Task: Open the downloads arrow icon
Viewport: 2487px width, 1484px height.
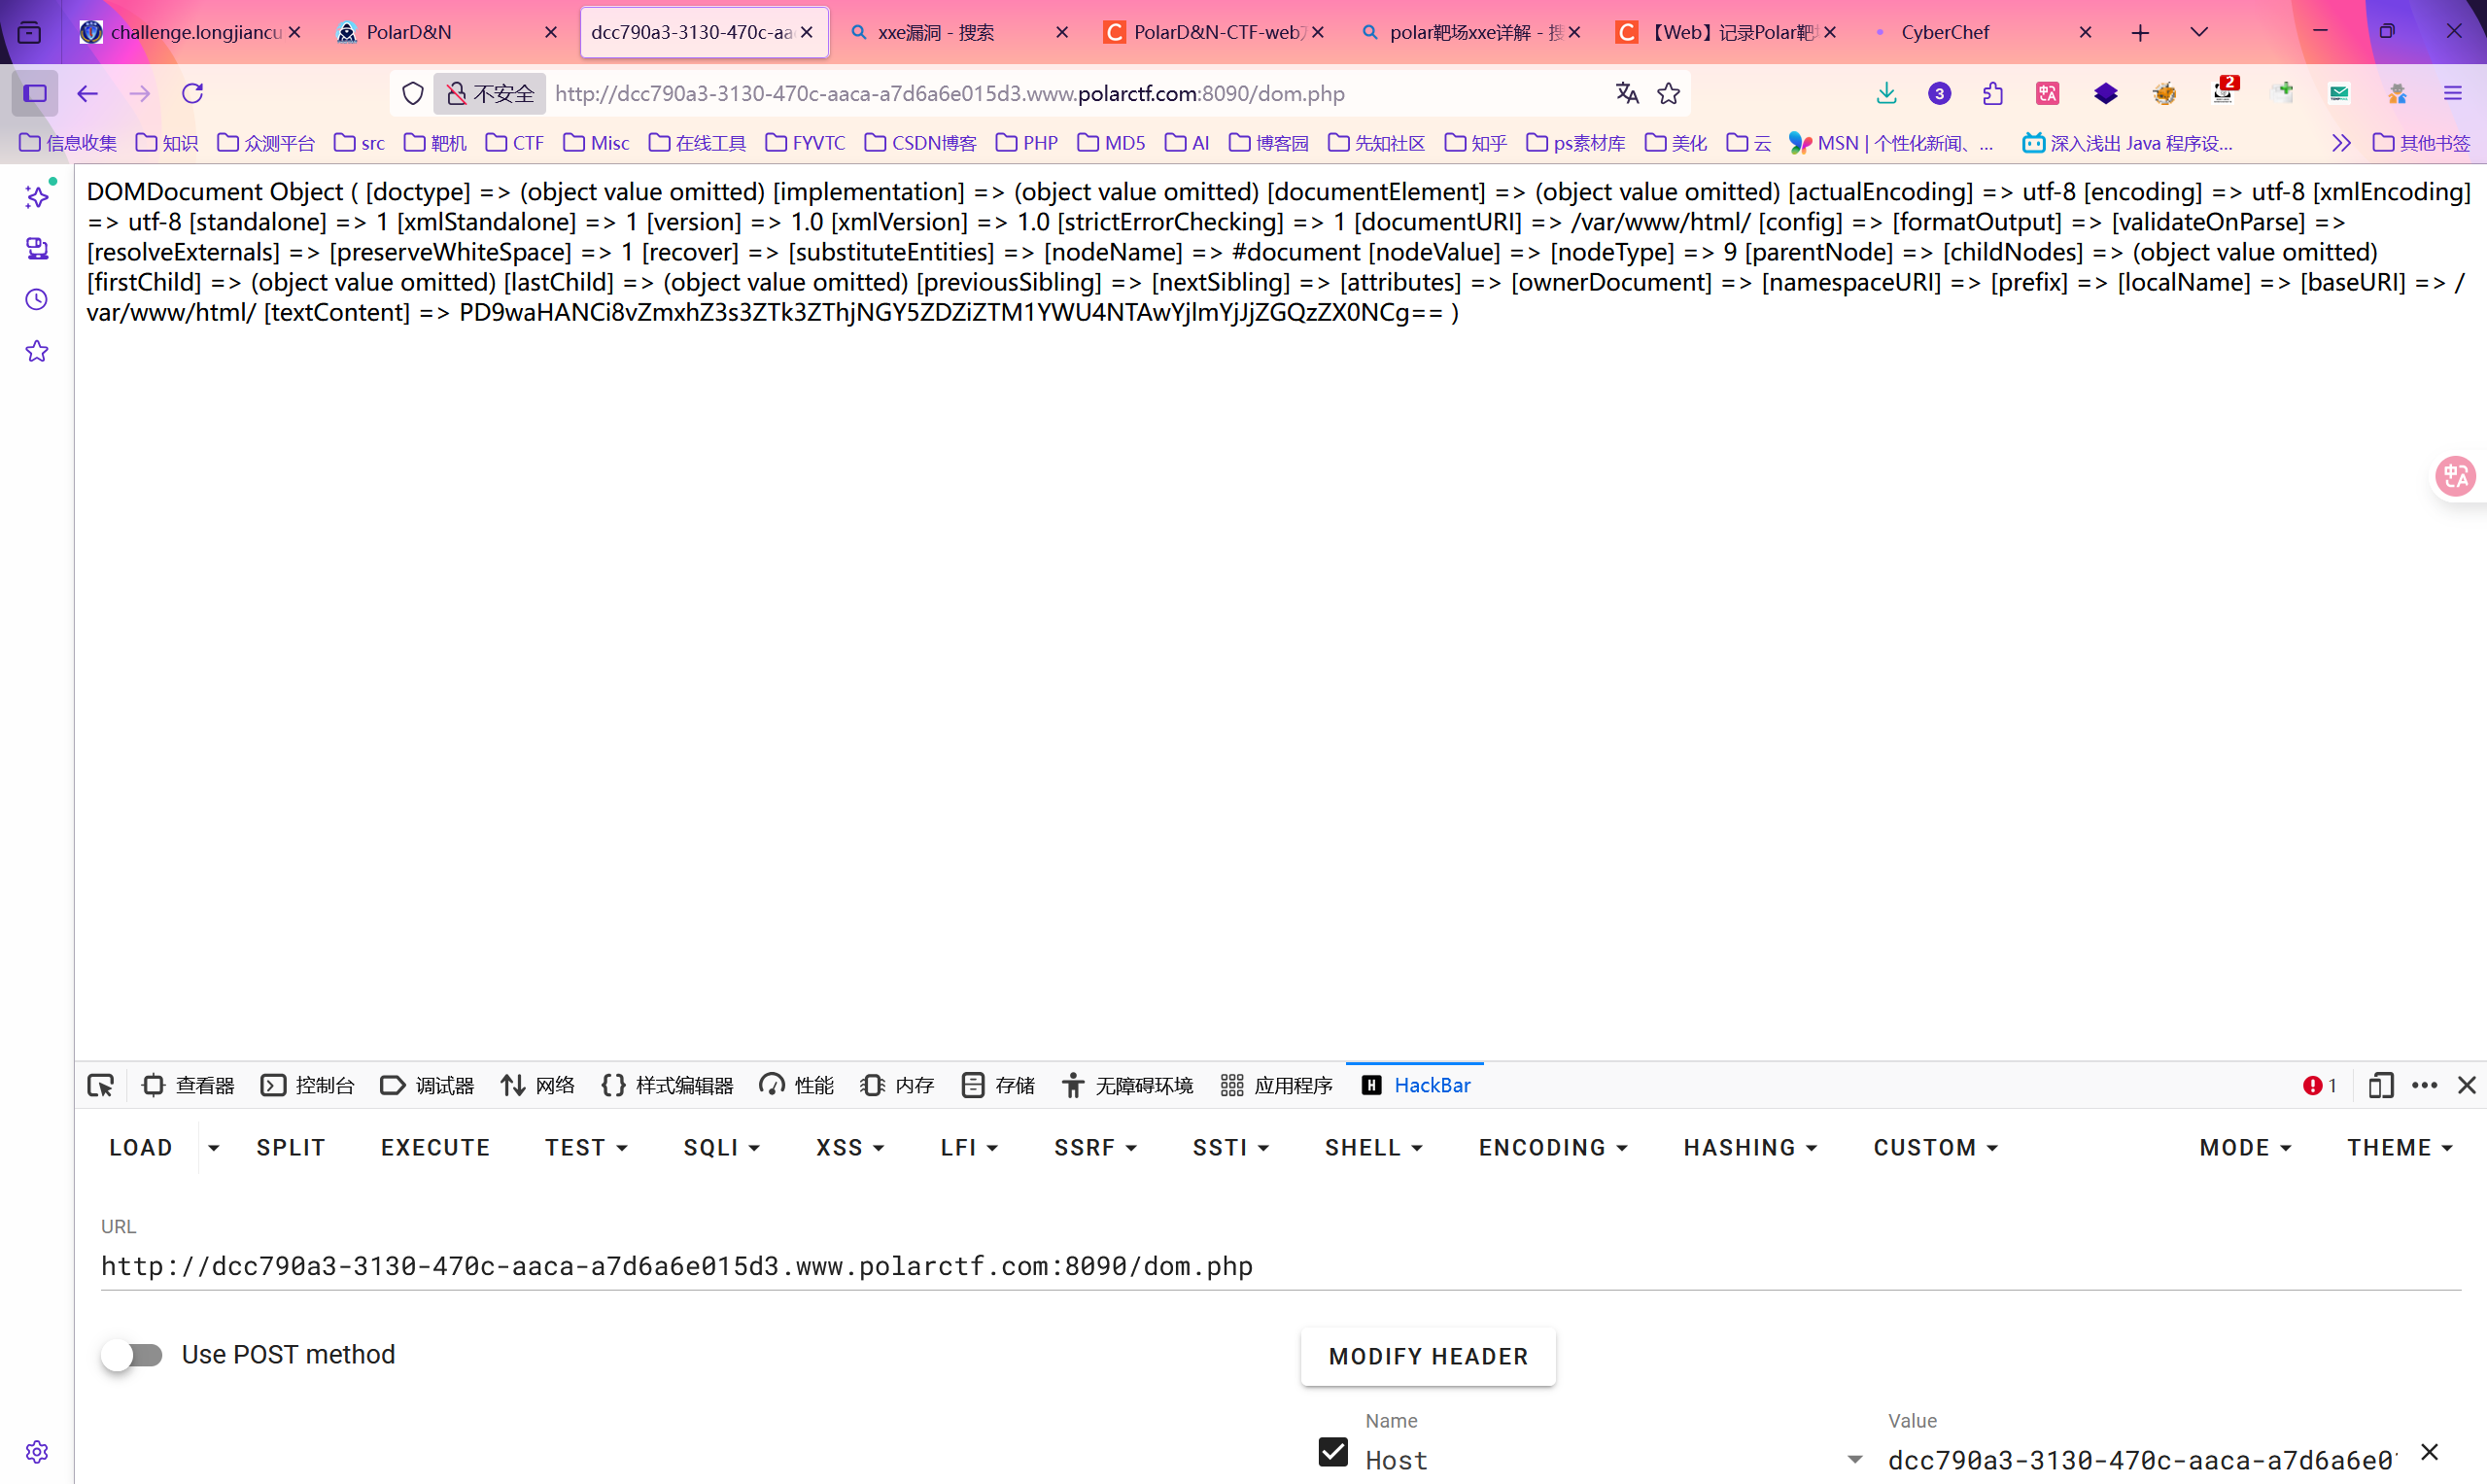Action: (1886, 93)
